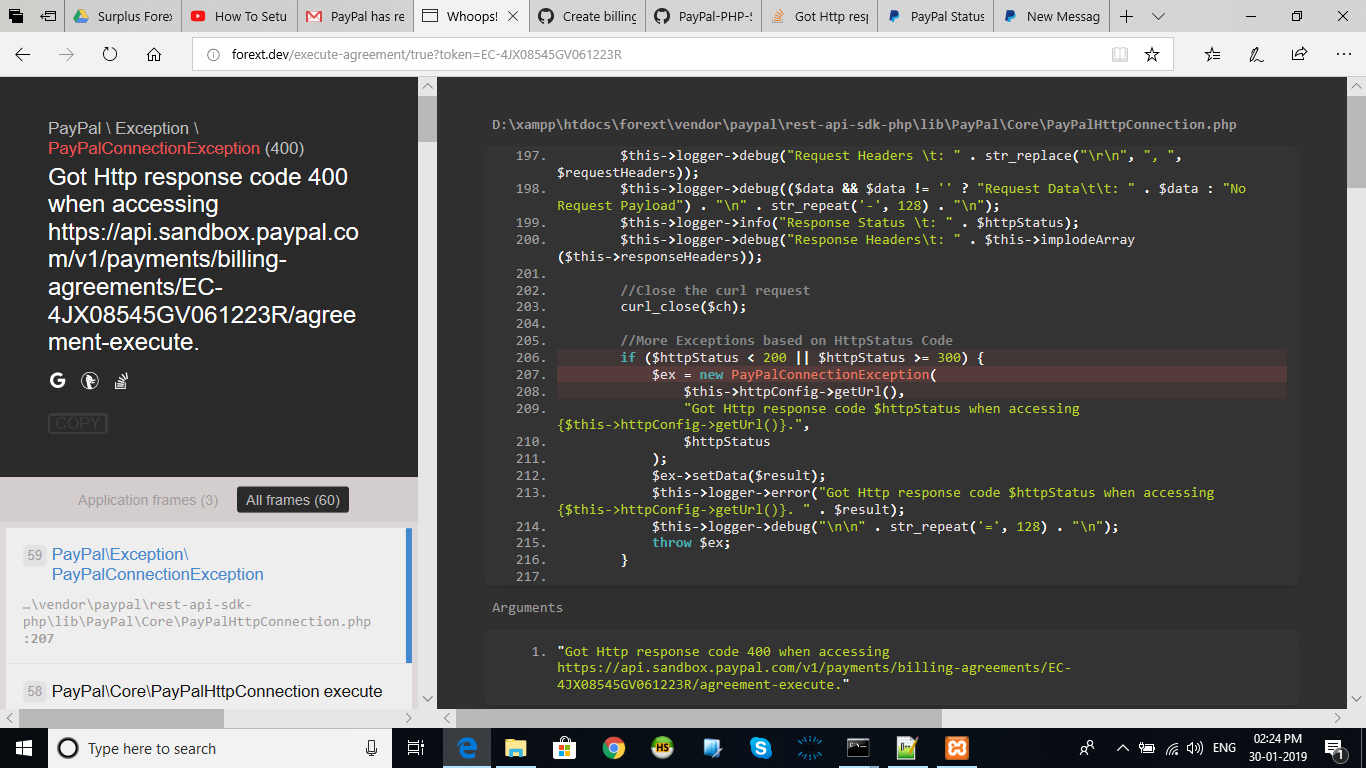Click the error message heading text
1366x768 pixels.
tap(203, 260)
